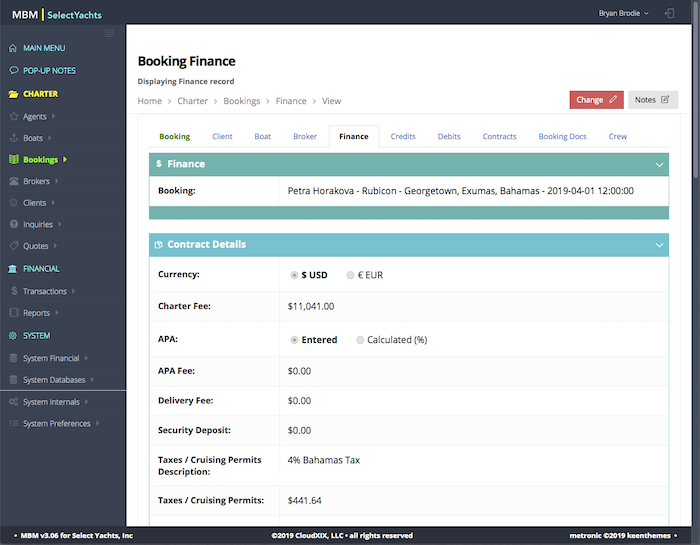Image resolution: width=700 pixels, height=545 pixels.
Task: Click the Boats anchor icon
Action: (14, 137)
